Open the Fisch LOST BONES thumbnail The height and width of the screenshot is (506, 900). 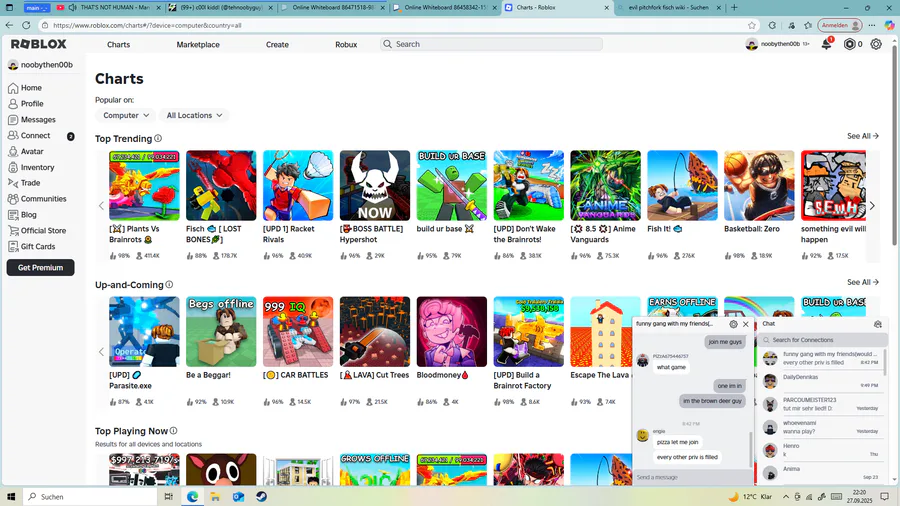(x=221, y=185)
